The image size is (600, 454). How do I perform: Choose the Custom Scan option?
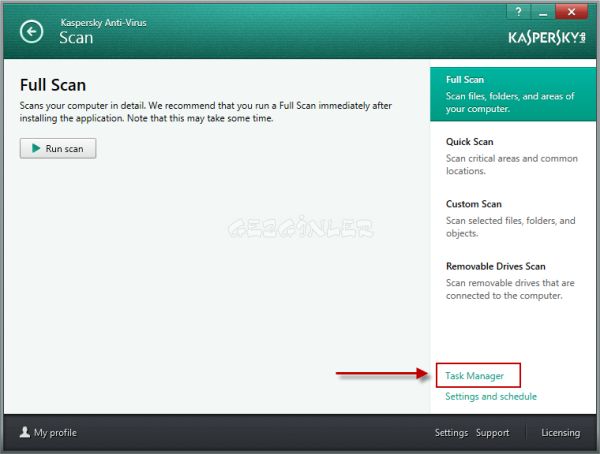(513, 218)
